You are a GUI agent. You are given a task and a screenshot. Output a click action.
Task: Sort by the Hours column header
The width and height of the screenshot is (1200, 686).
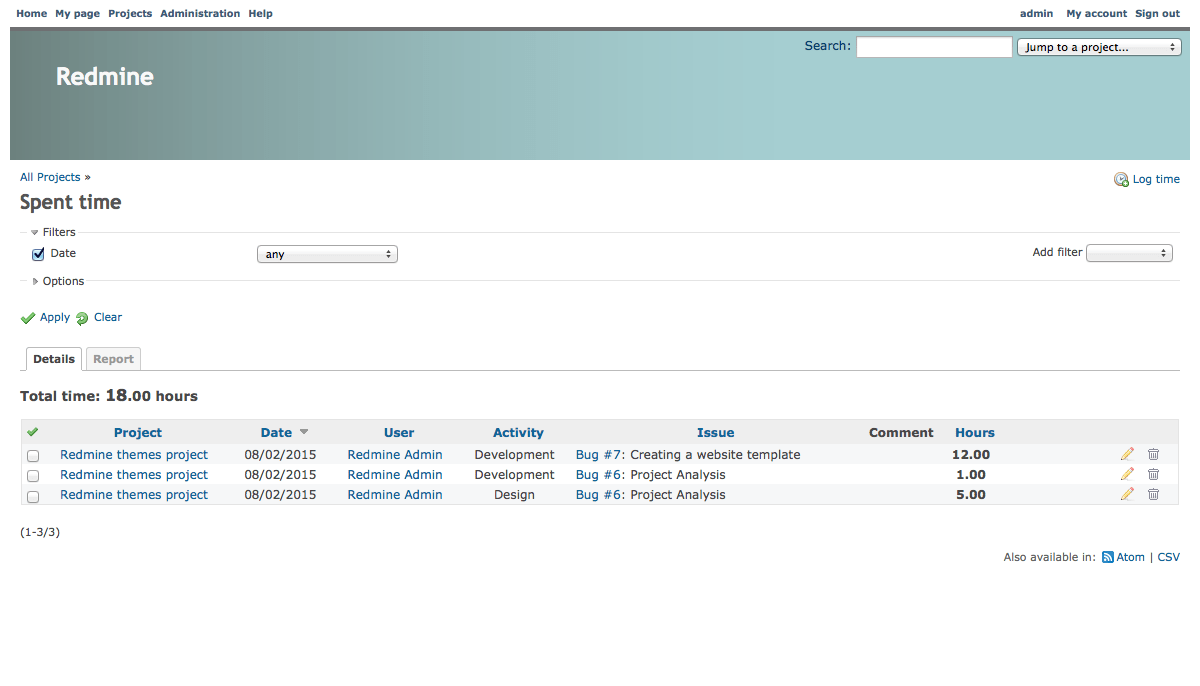(x=975, y=433)
